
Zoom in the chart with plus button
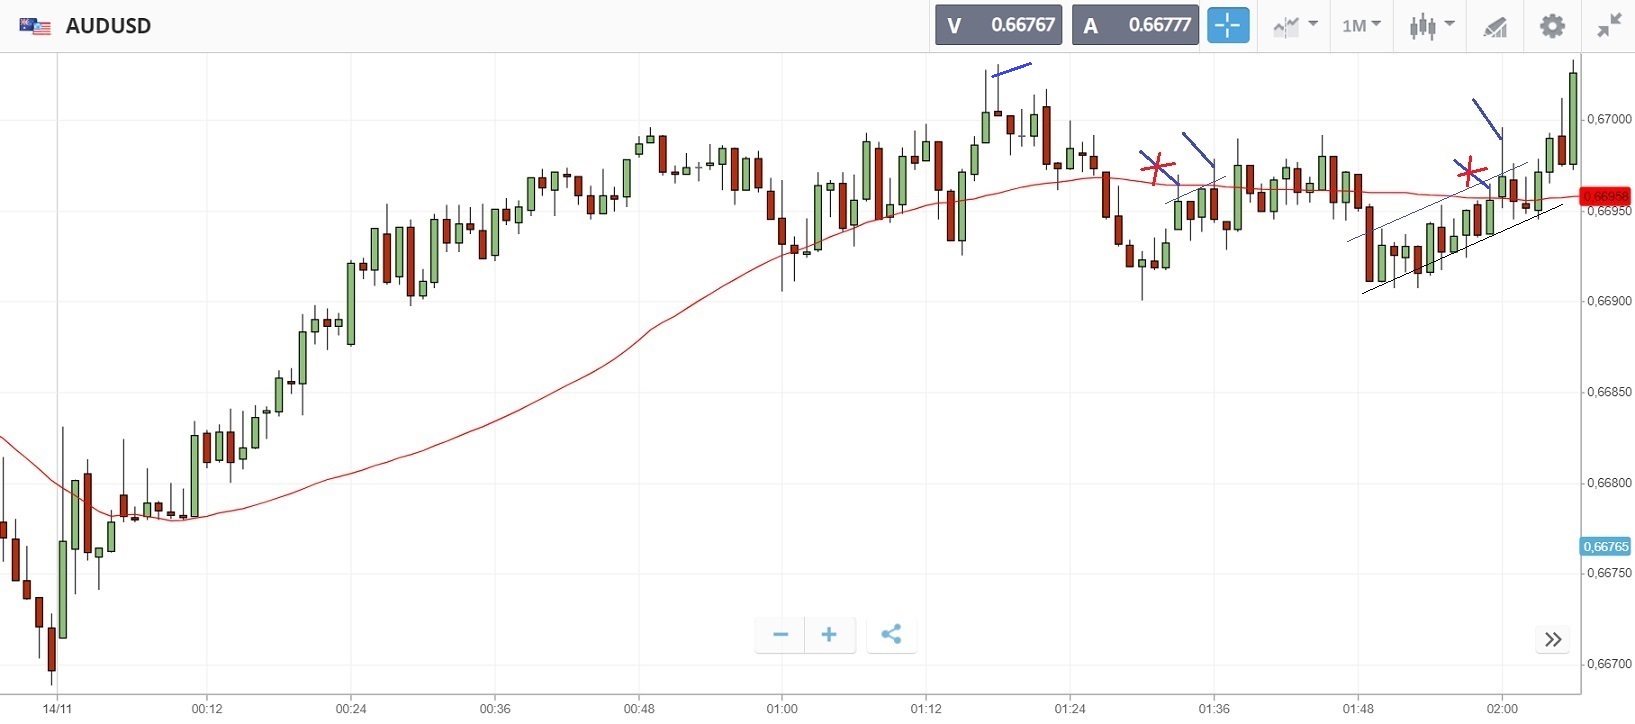(829, 634)
